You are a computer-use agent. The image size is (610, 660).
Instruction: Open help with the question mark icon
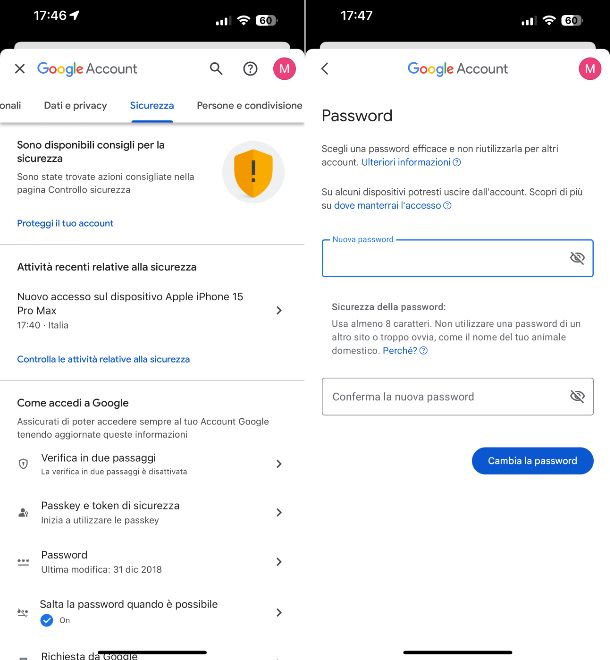pos(251,69)
